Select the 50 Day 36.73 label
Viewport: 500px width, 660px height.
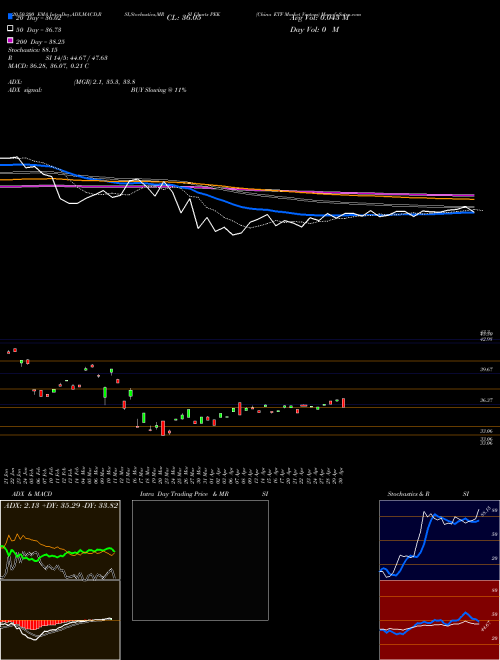point(39,29)
